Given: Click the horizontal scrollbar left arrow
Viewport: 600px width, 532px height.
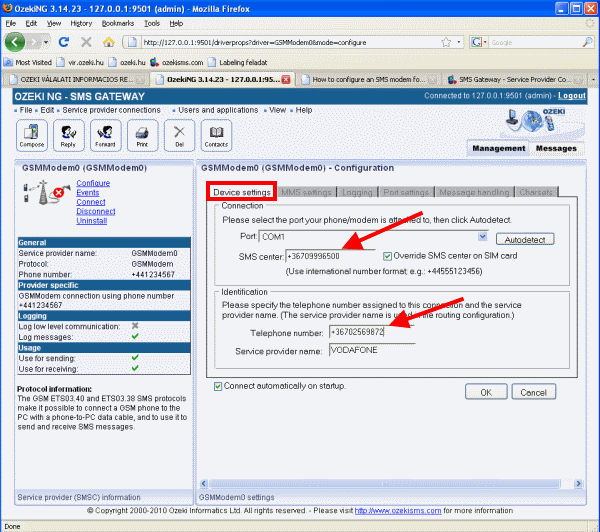Looking at the screenshot, I should [x=204, y=484].
